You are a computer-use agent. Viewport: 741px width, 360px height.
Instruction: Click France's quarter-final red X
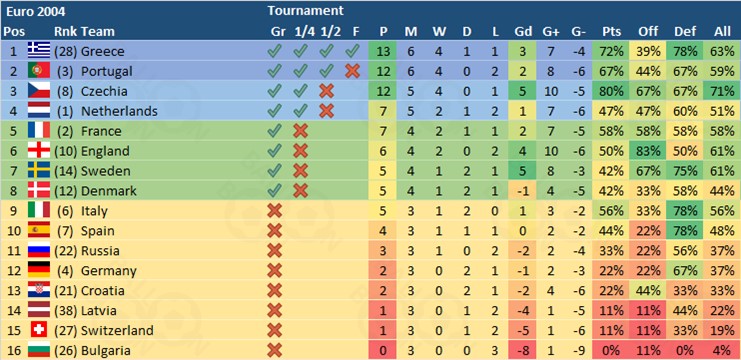pyautogui.click(x=300, y=130)
